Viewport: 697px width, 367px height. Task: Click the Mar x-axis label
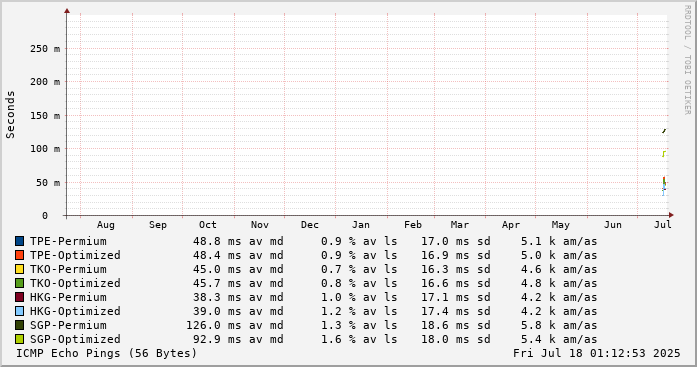460,225
